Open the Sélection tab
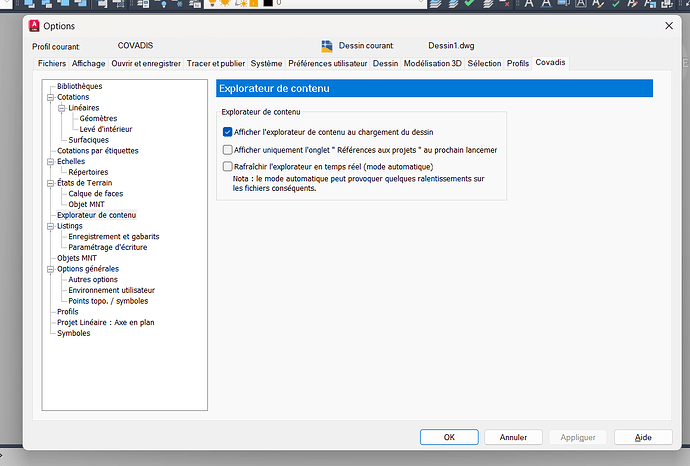690x466 pixels. click(x=484, y=63)
